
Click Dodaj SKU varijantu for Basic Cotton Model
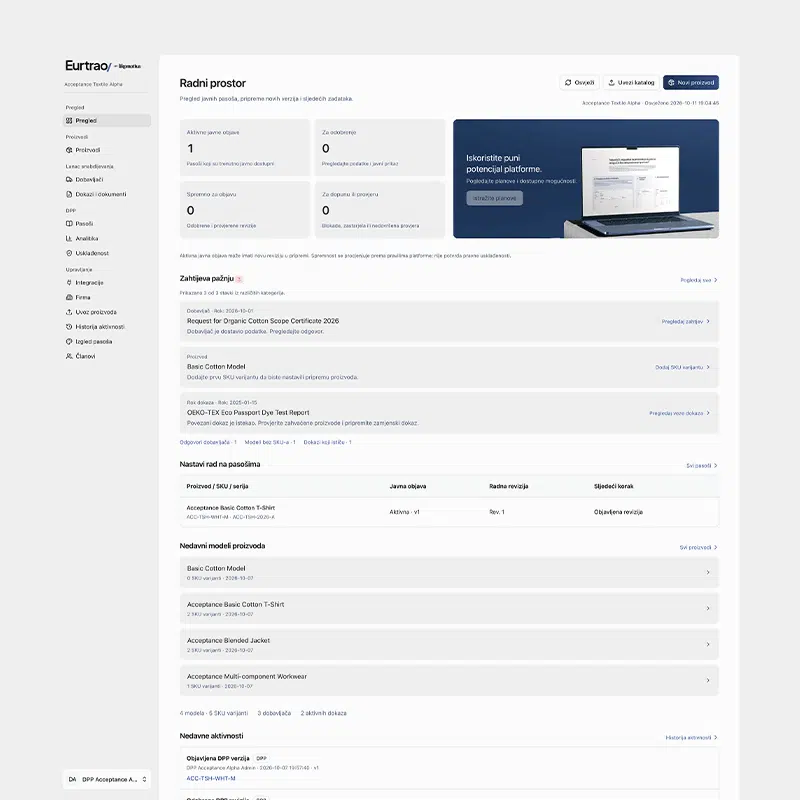[x=682, y=367]
